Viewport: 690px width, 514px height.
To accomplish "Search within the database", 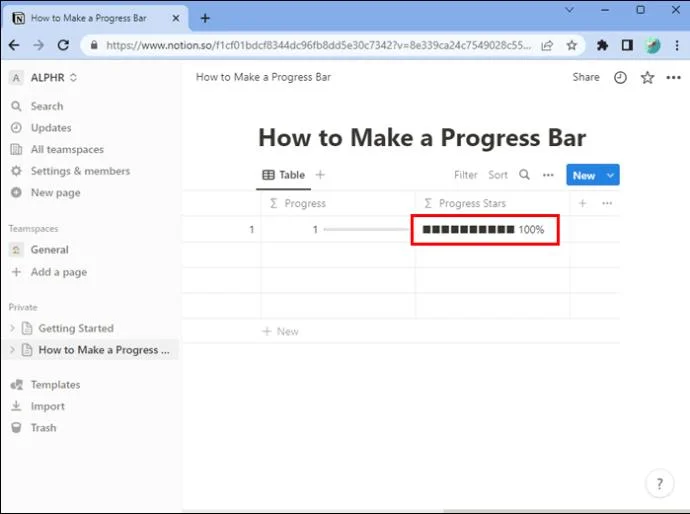I will tap(524, 175).
